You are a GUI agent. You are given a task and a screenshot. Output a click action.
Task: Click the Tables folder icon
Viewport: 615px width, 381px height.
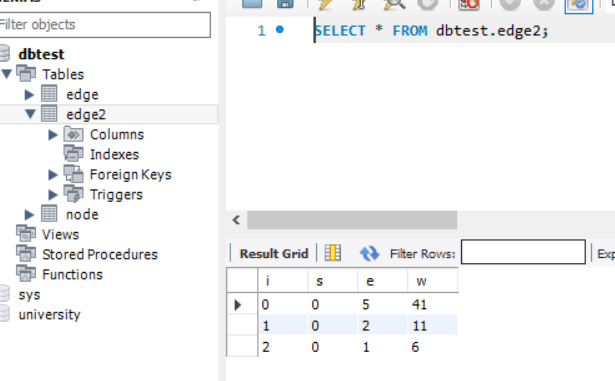[x=26, y=74]
